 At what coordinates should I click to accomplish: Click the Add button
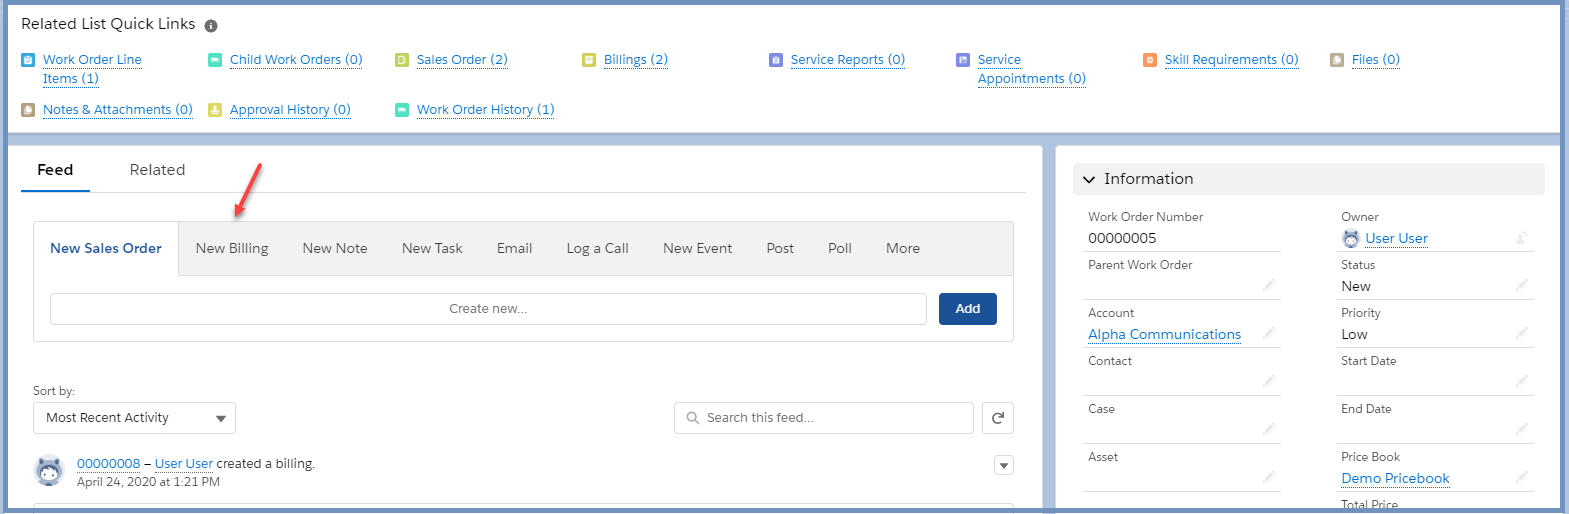pyautogui.click(x=967, y=309)
